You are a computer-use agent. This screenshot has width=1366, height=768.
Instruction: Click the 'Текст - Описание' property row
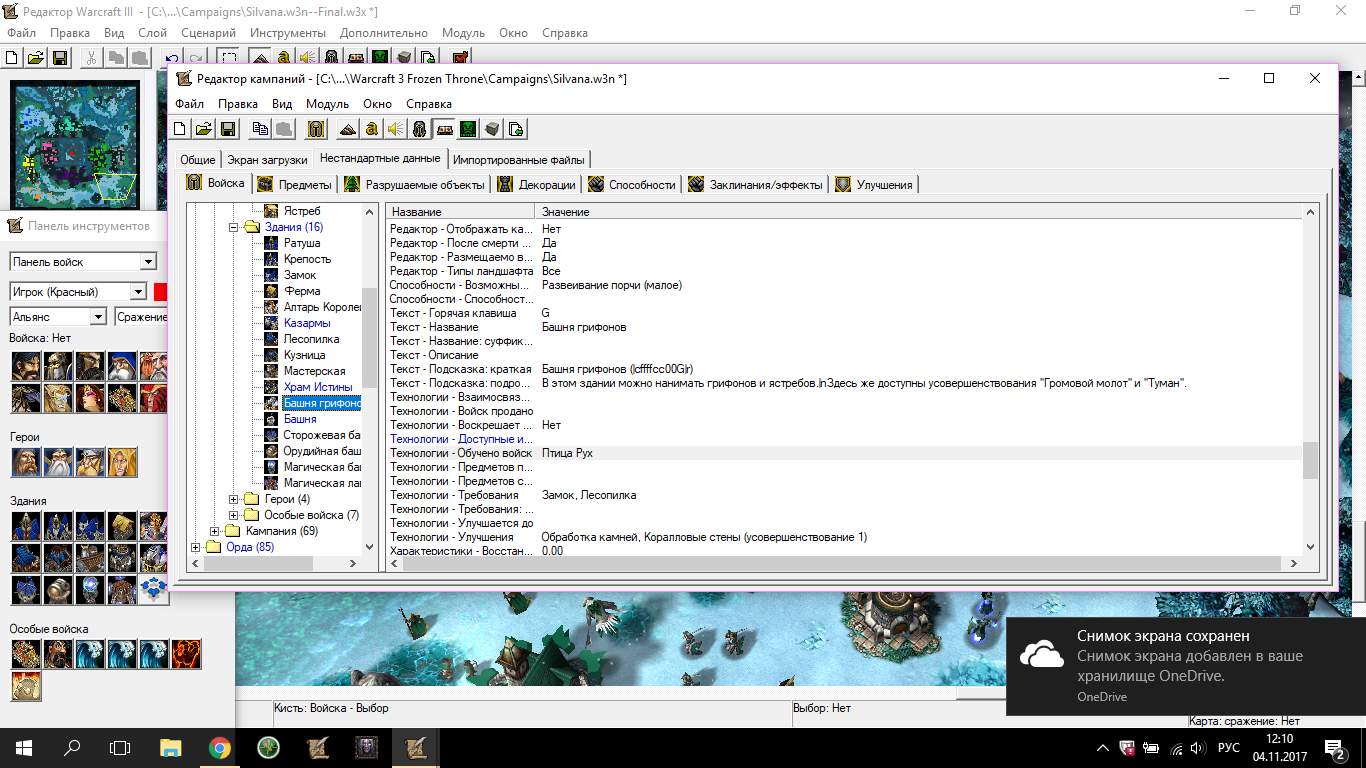[x=845, y=355]
